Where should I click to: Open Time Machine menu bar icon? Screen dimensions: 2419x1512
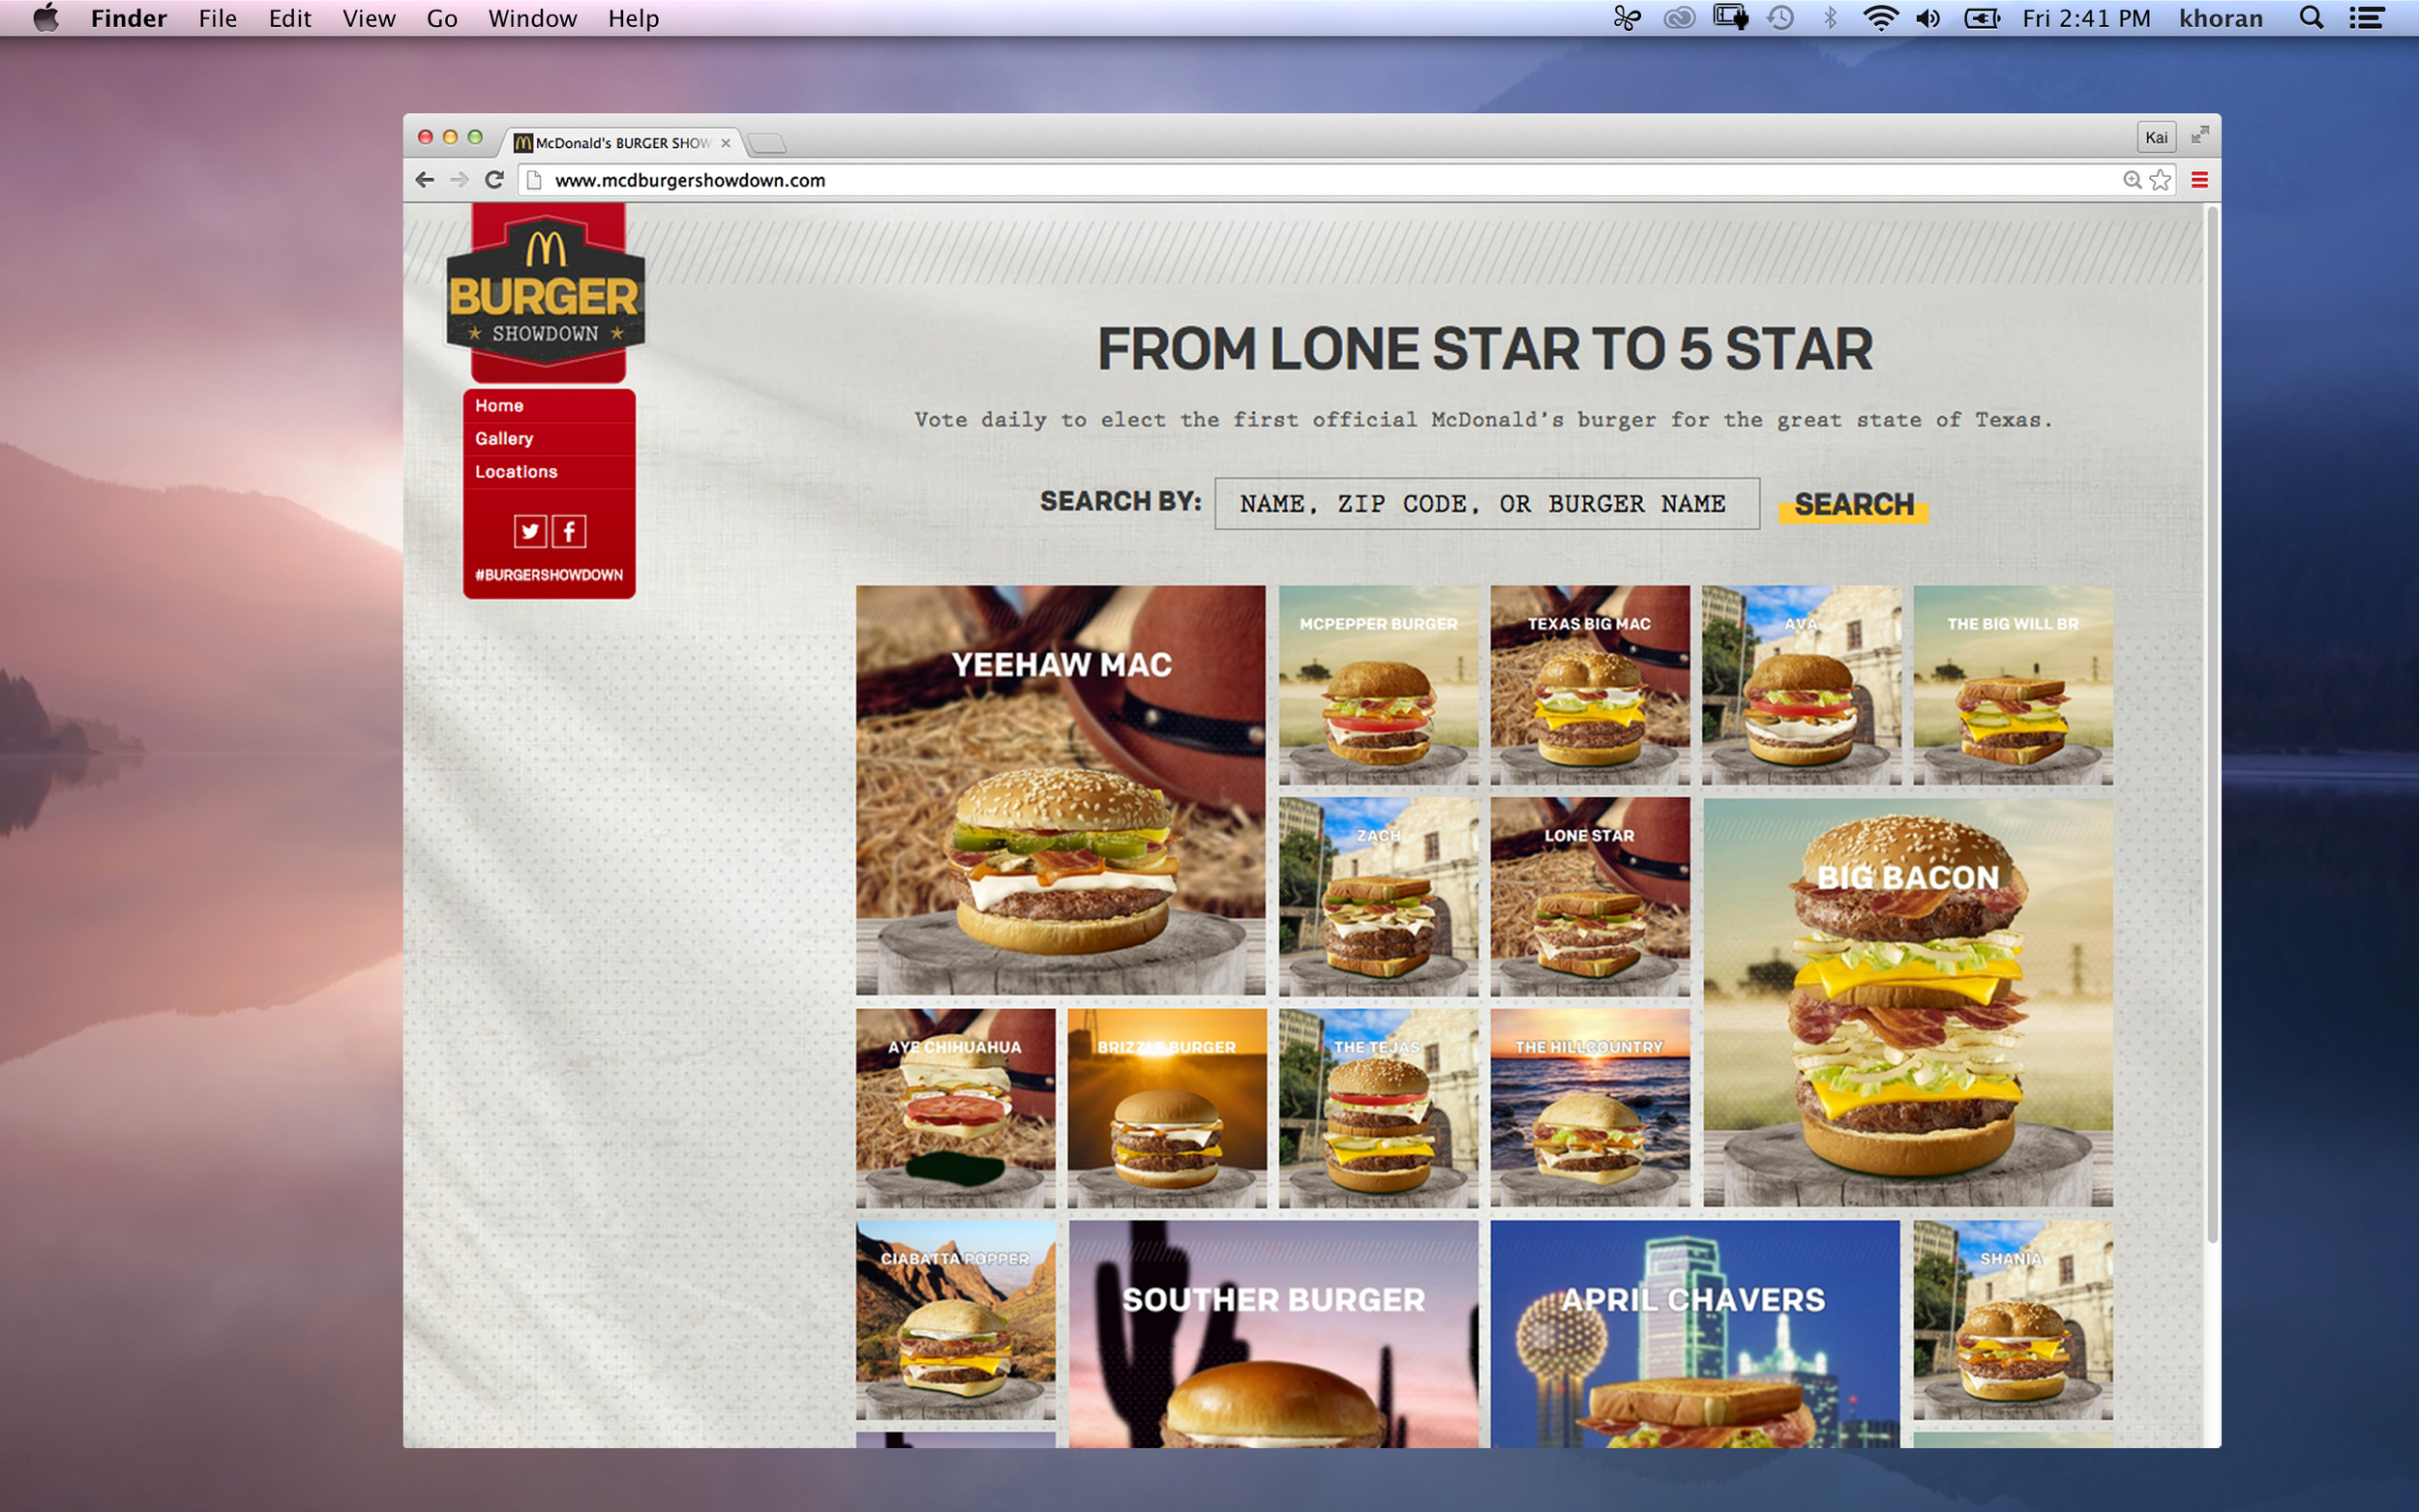tap(1780, 18)
